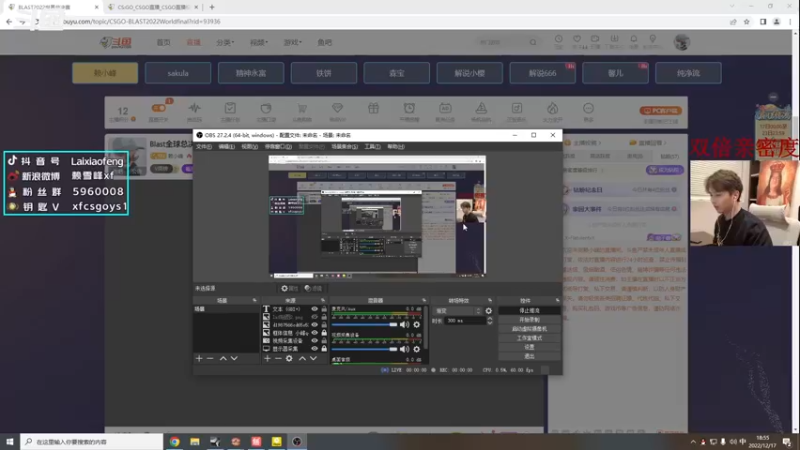Open File Explorer from the Windows taskbar
Image resolution: width=800 pixels, height=450 pixels.
pyautogui.click(x=195, y=442)
